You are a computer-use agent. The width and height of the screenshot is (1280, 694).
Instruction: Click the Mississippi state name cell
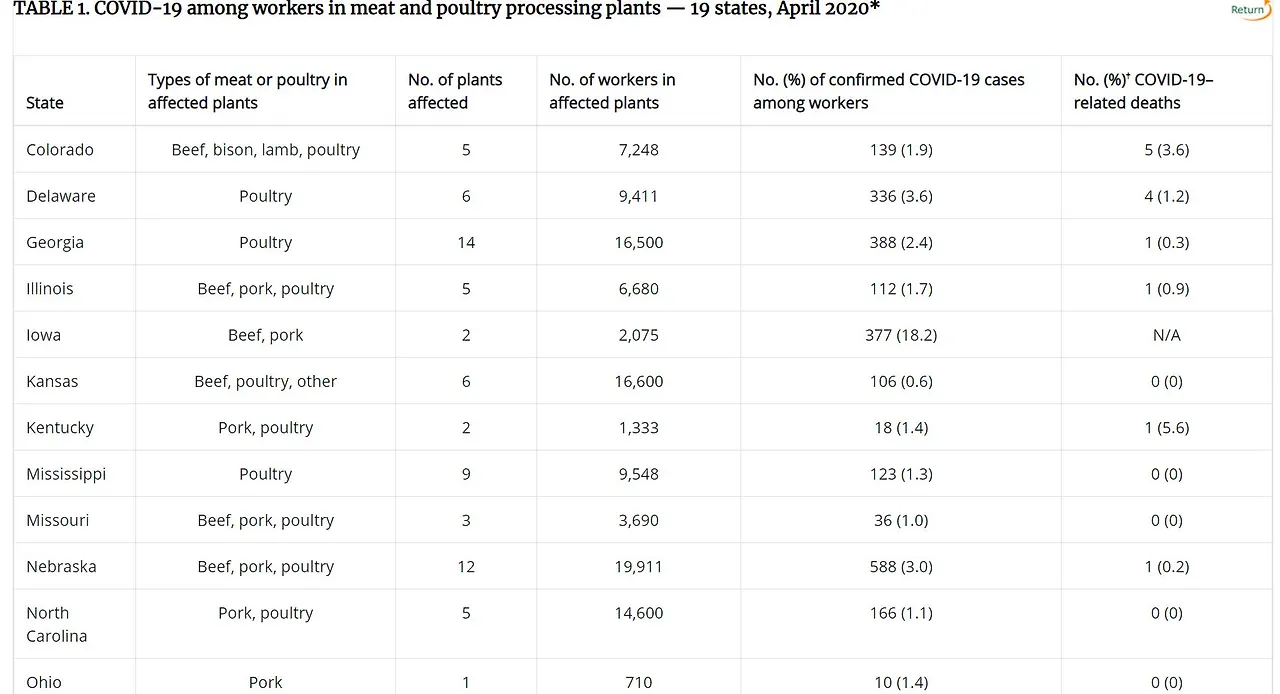point(66,474)
